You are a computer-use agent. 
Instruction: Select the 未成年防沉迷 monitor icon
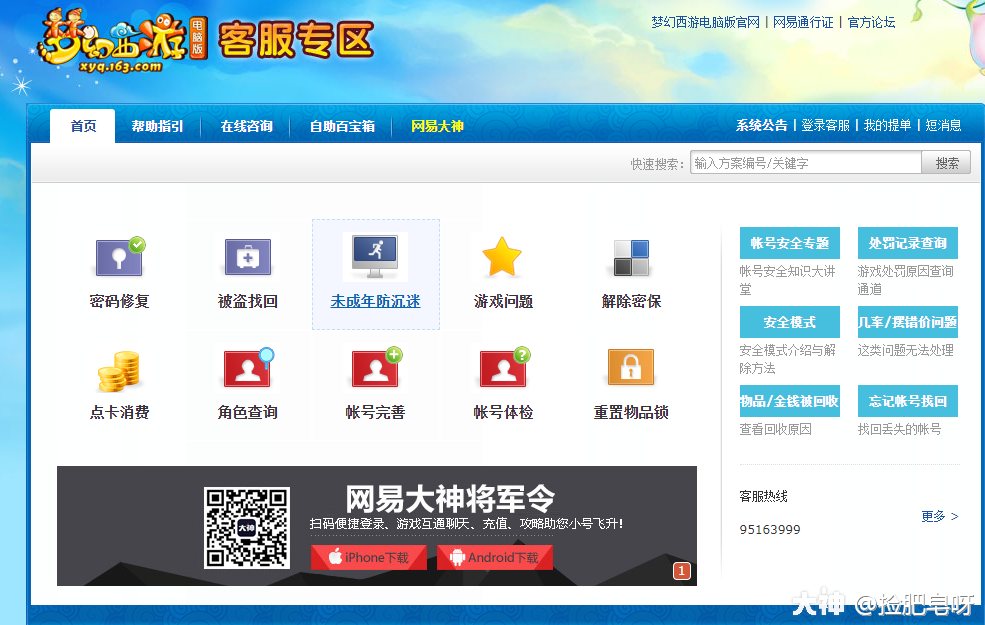375,256
